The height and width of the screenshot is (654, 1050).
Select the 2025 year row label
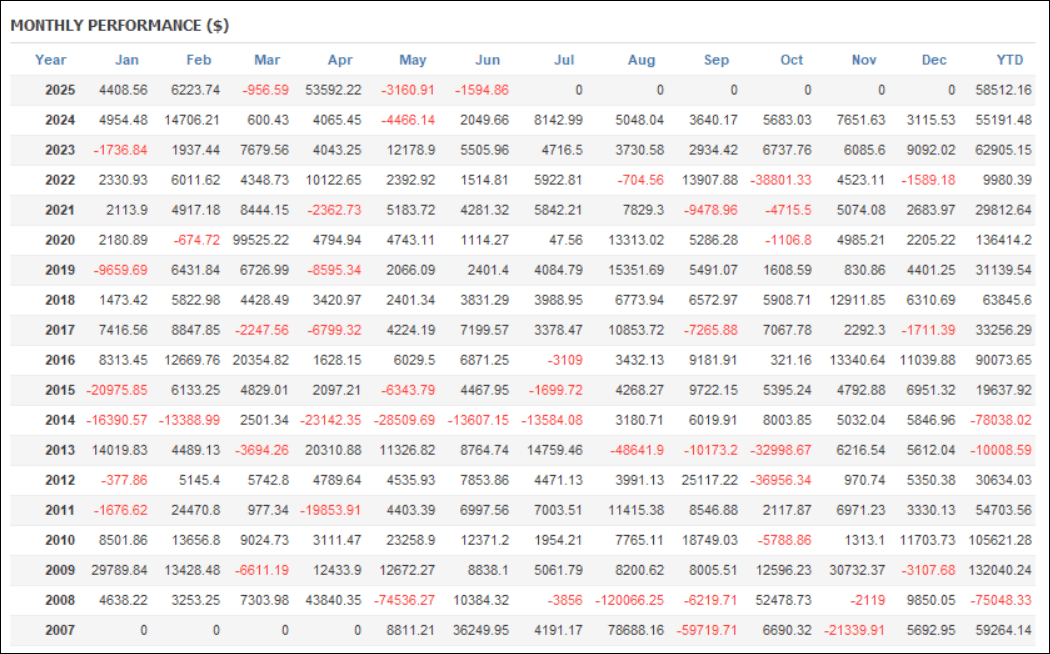coord(60,90)
